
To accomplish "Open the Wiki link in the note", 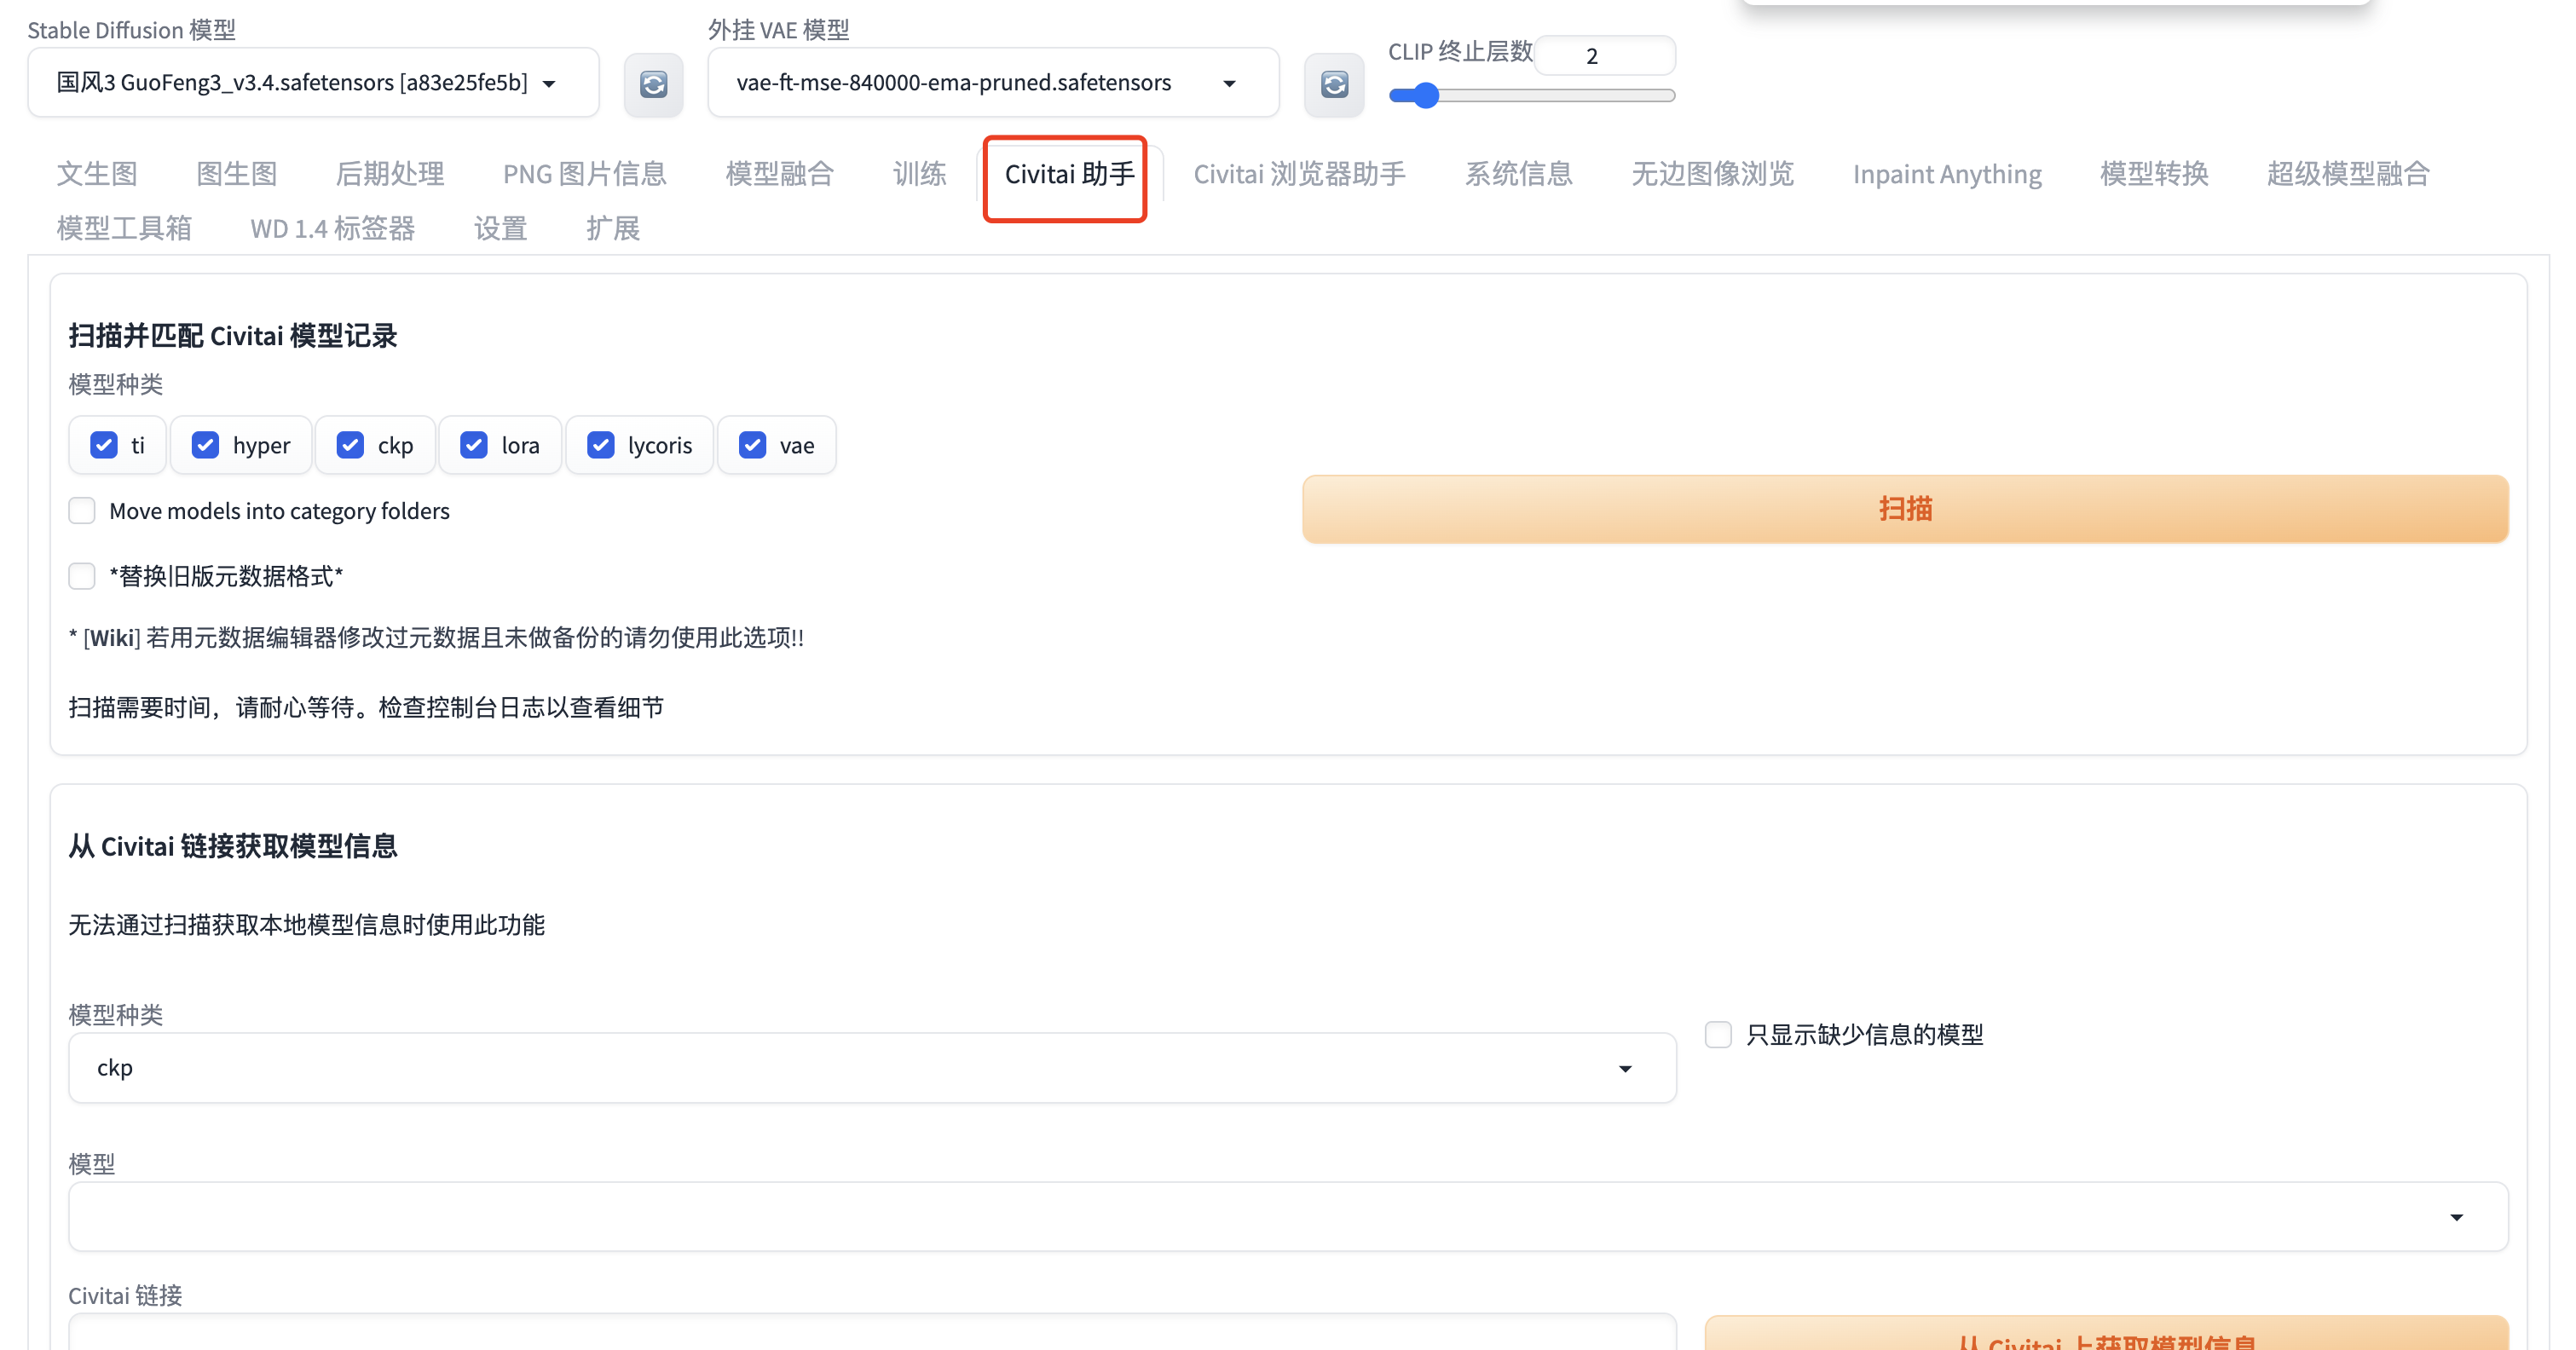I will [112, 638].
